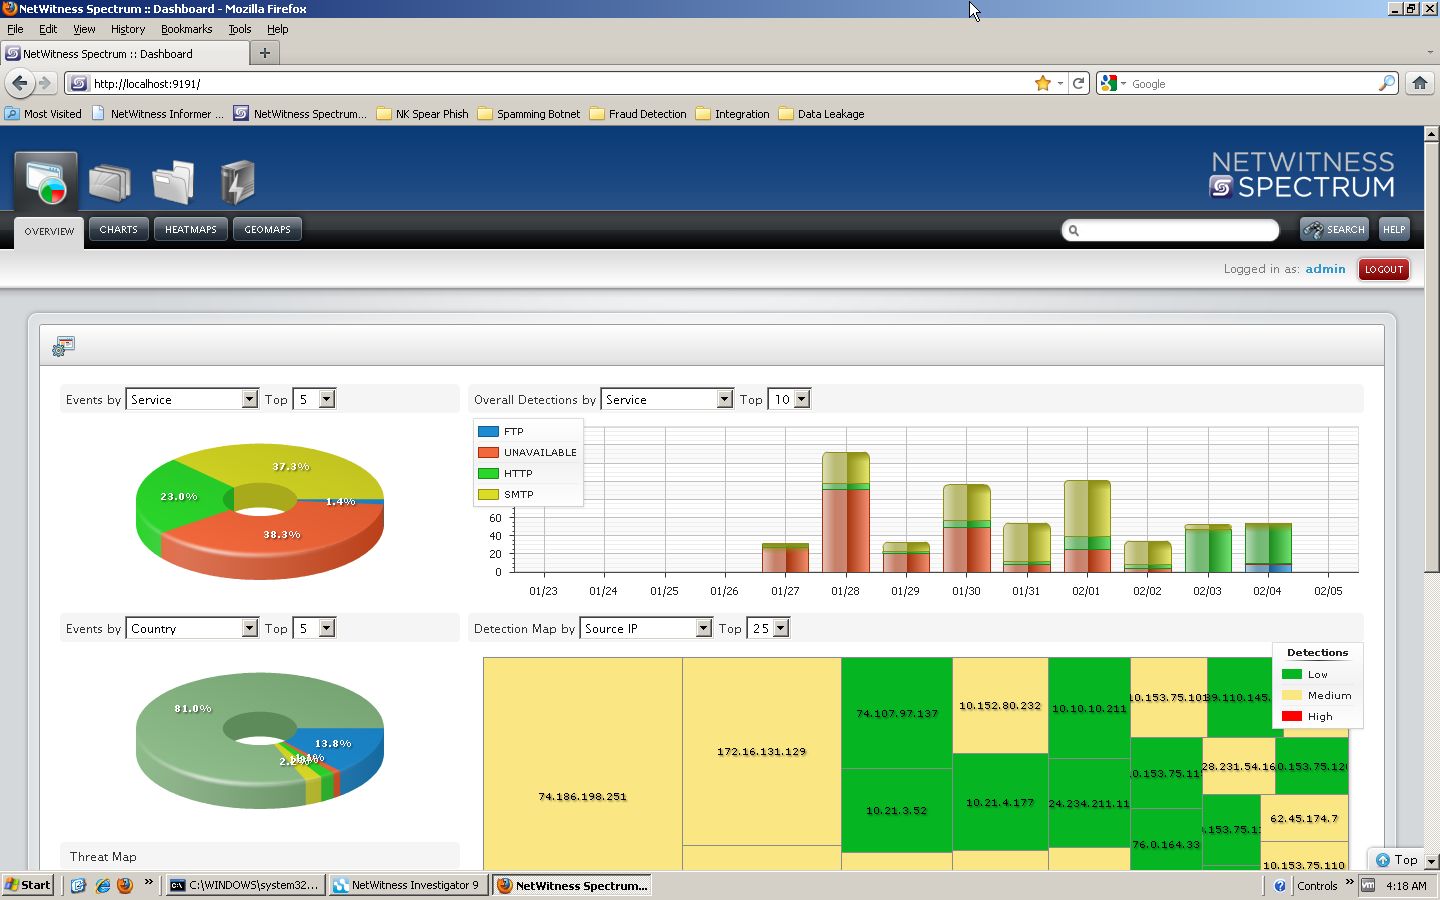The width and height of the screenshot is (1440, 900).
Task: Open the File menu
Action: 15,29
